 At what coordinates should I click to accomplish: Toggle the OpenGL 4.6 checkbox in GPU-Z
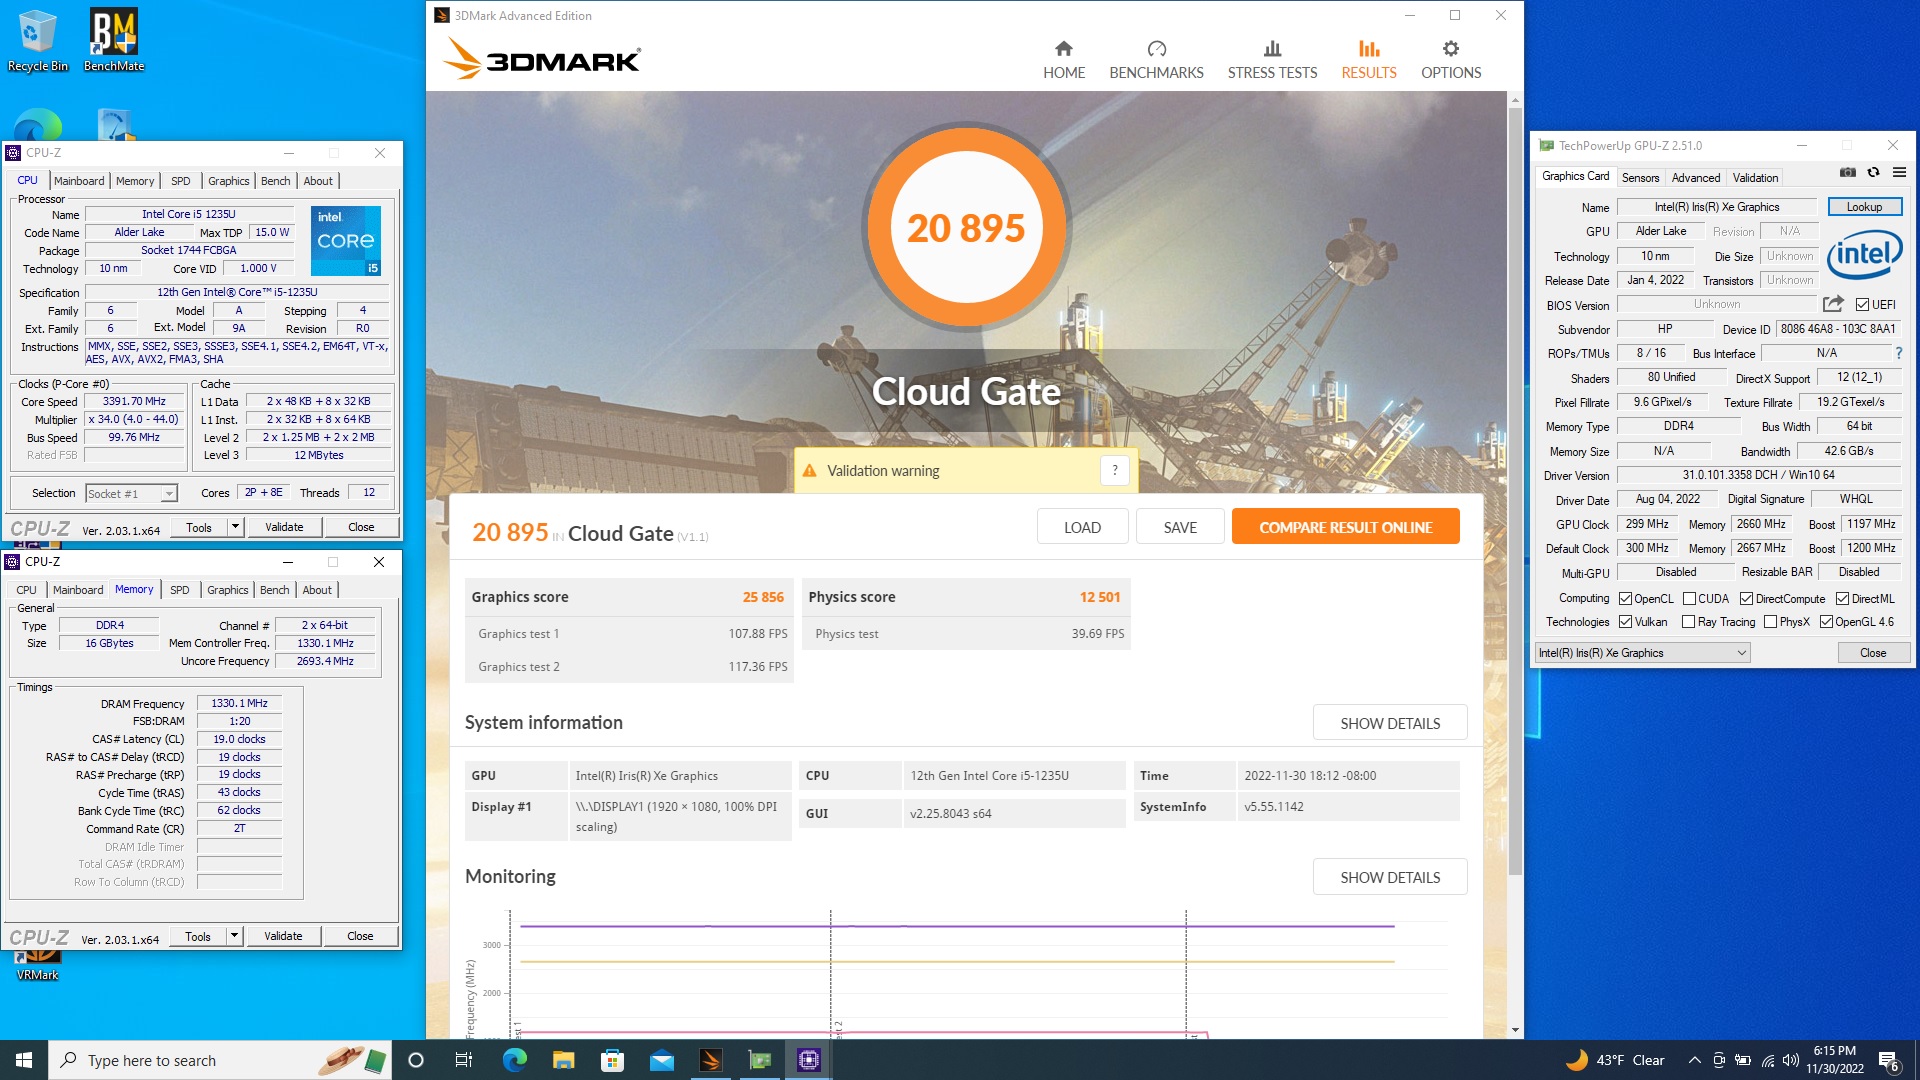tap(1826, 622)
